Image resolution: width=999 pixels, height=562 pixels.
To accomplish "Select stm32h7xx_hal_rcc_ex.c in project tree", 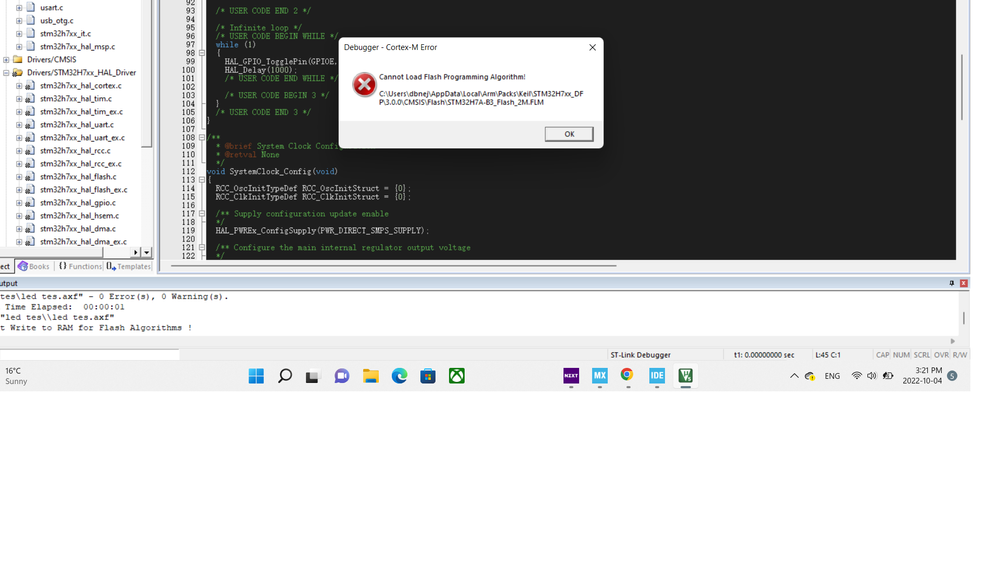I will (80, 164).
